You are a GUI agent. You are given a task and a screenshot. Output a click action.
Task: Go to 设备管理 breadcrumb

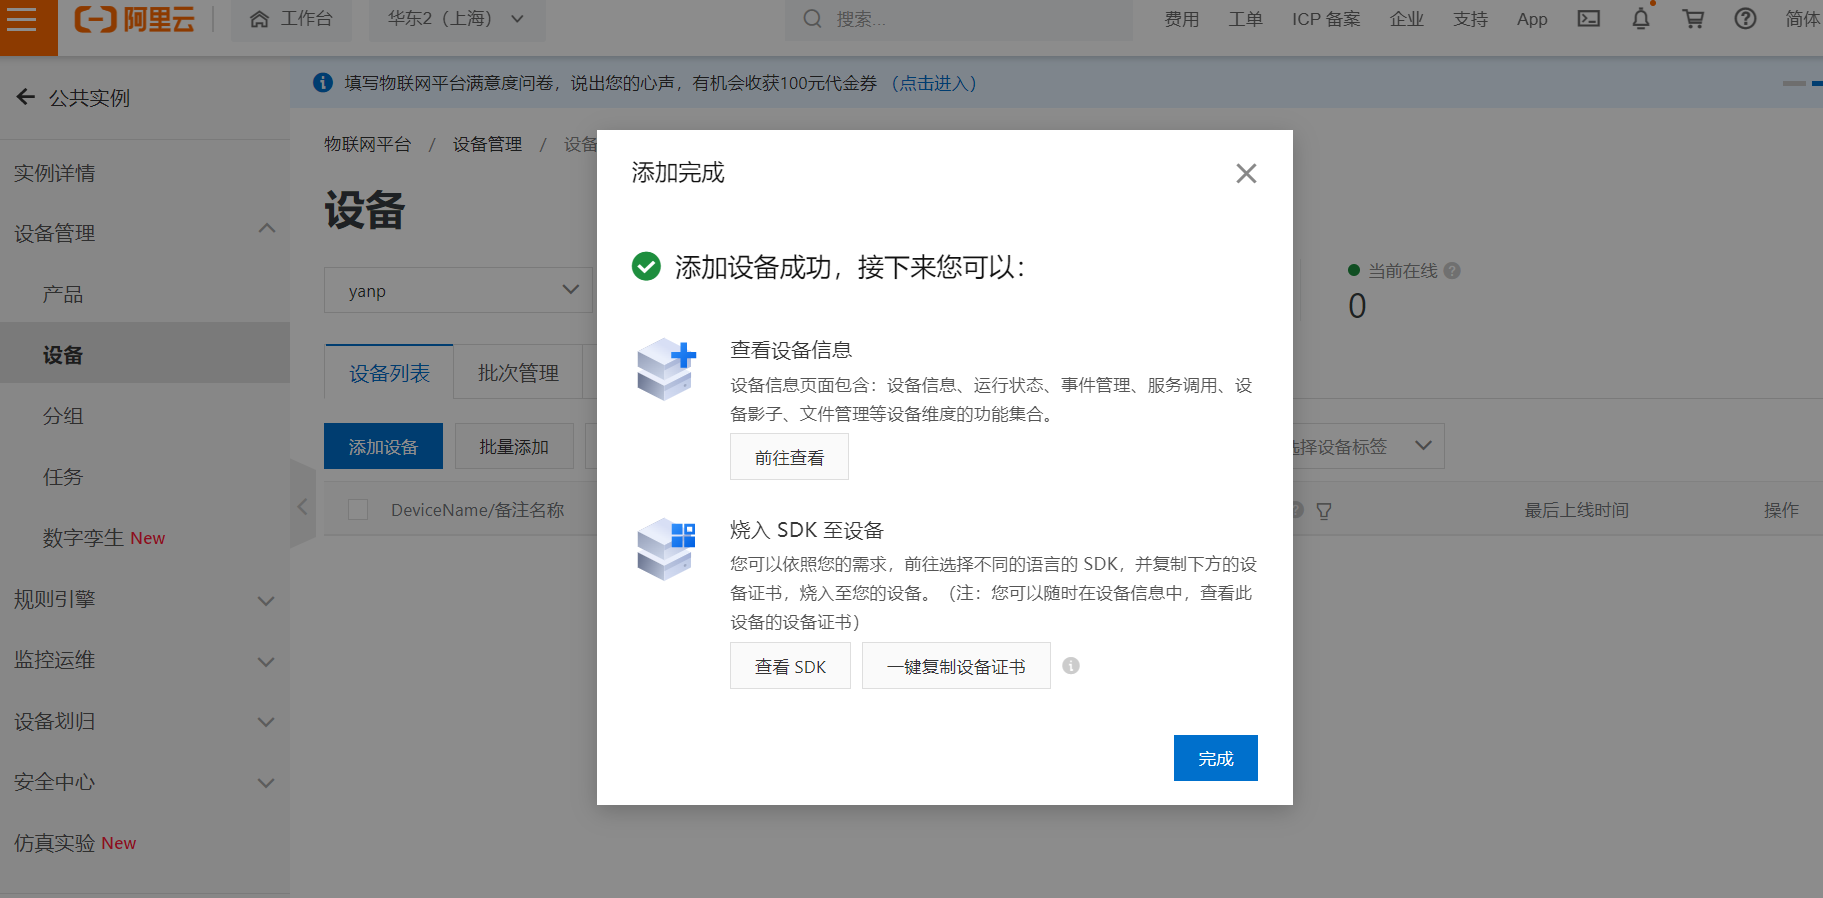(487, 144)
